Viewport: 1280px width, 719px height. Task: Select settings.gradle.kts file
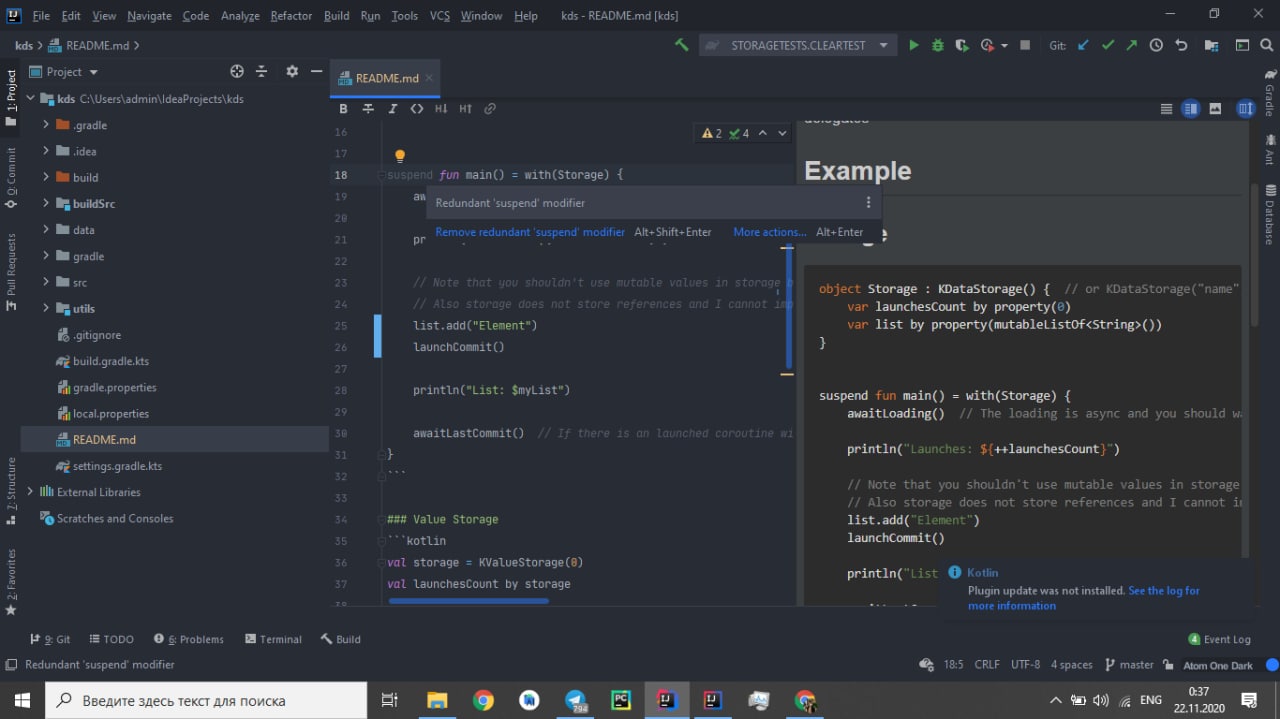(x=117, y=466)
